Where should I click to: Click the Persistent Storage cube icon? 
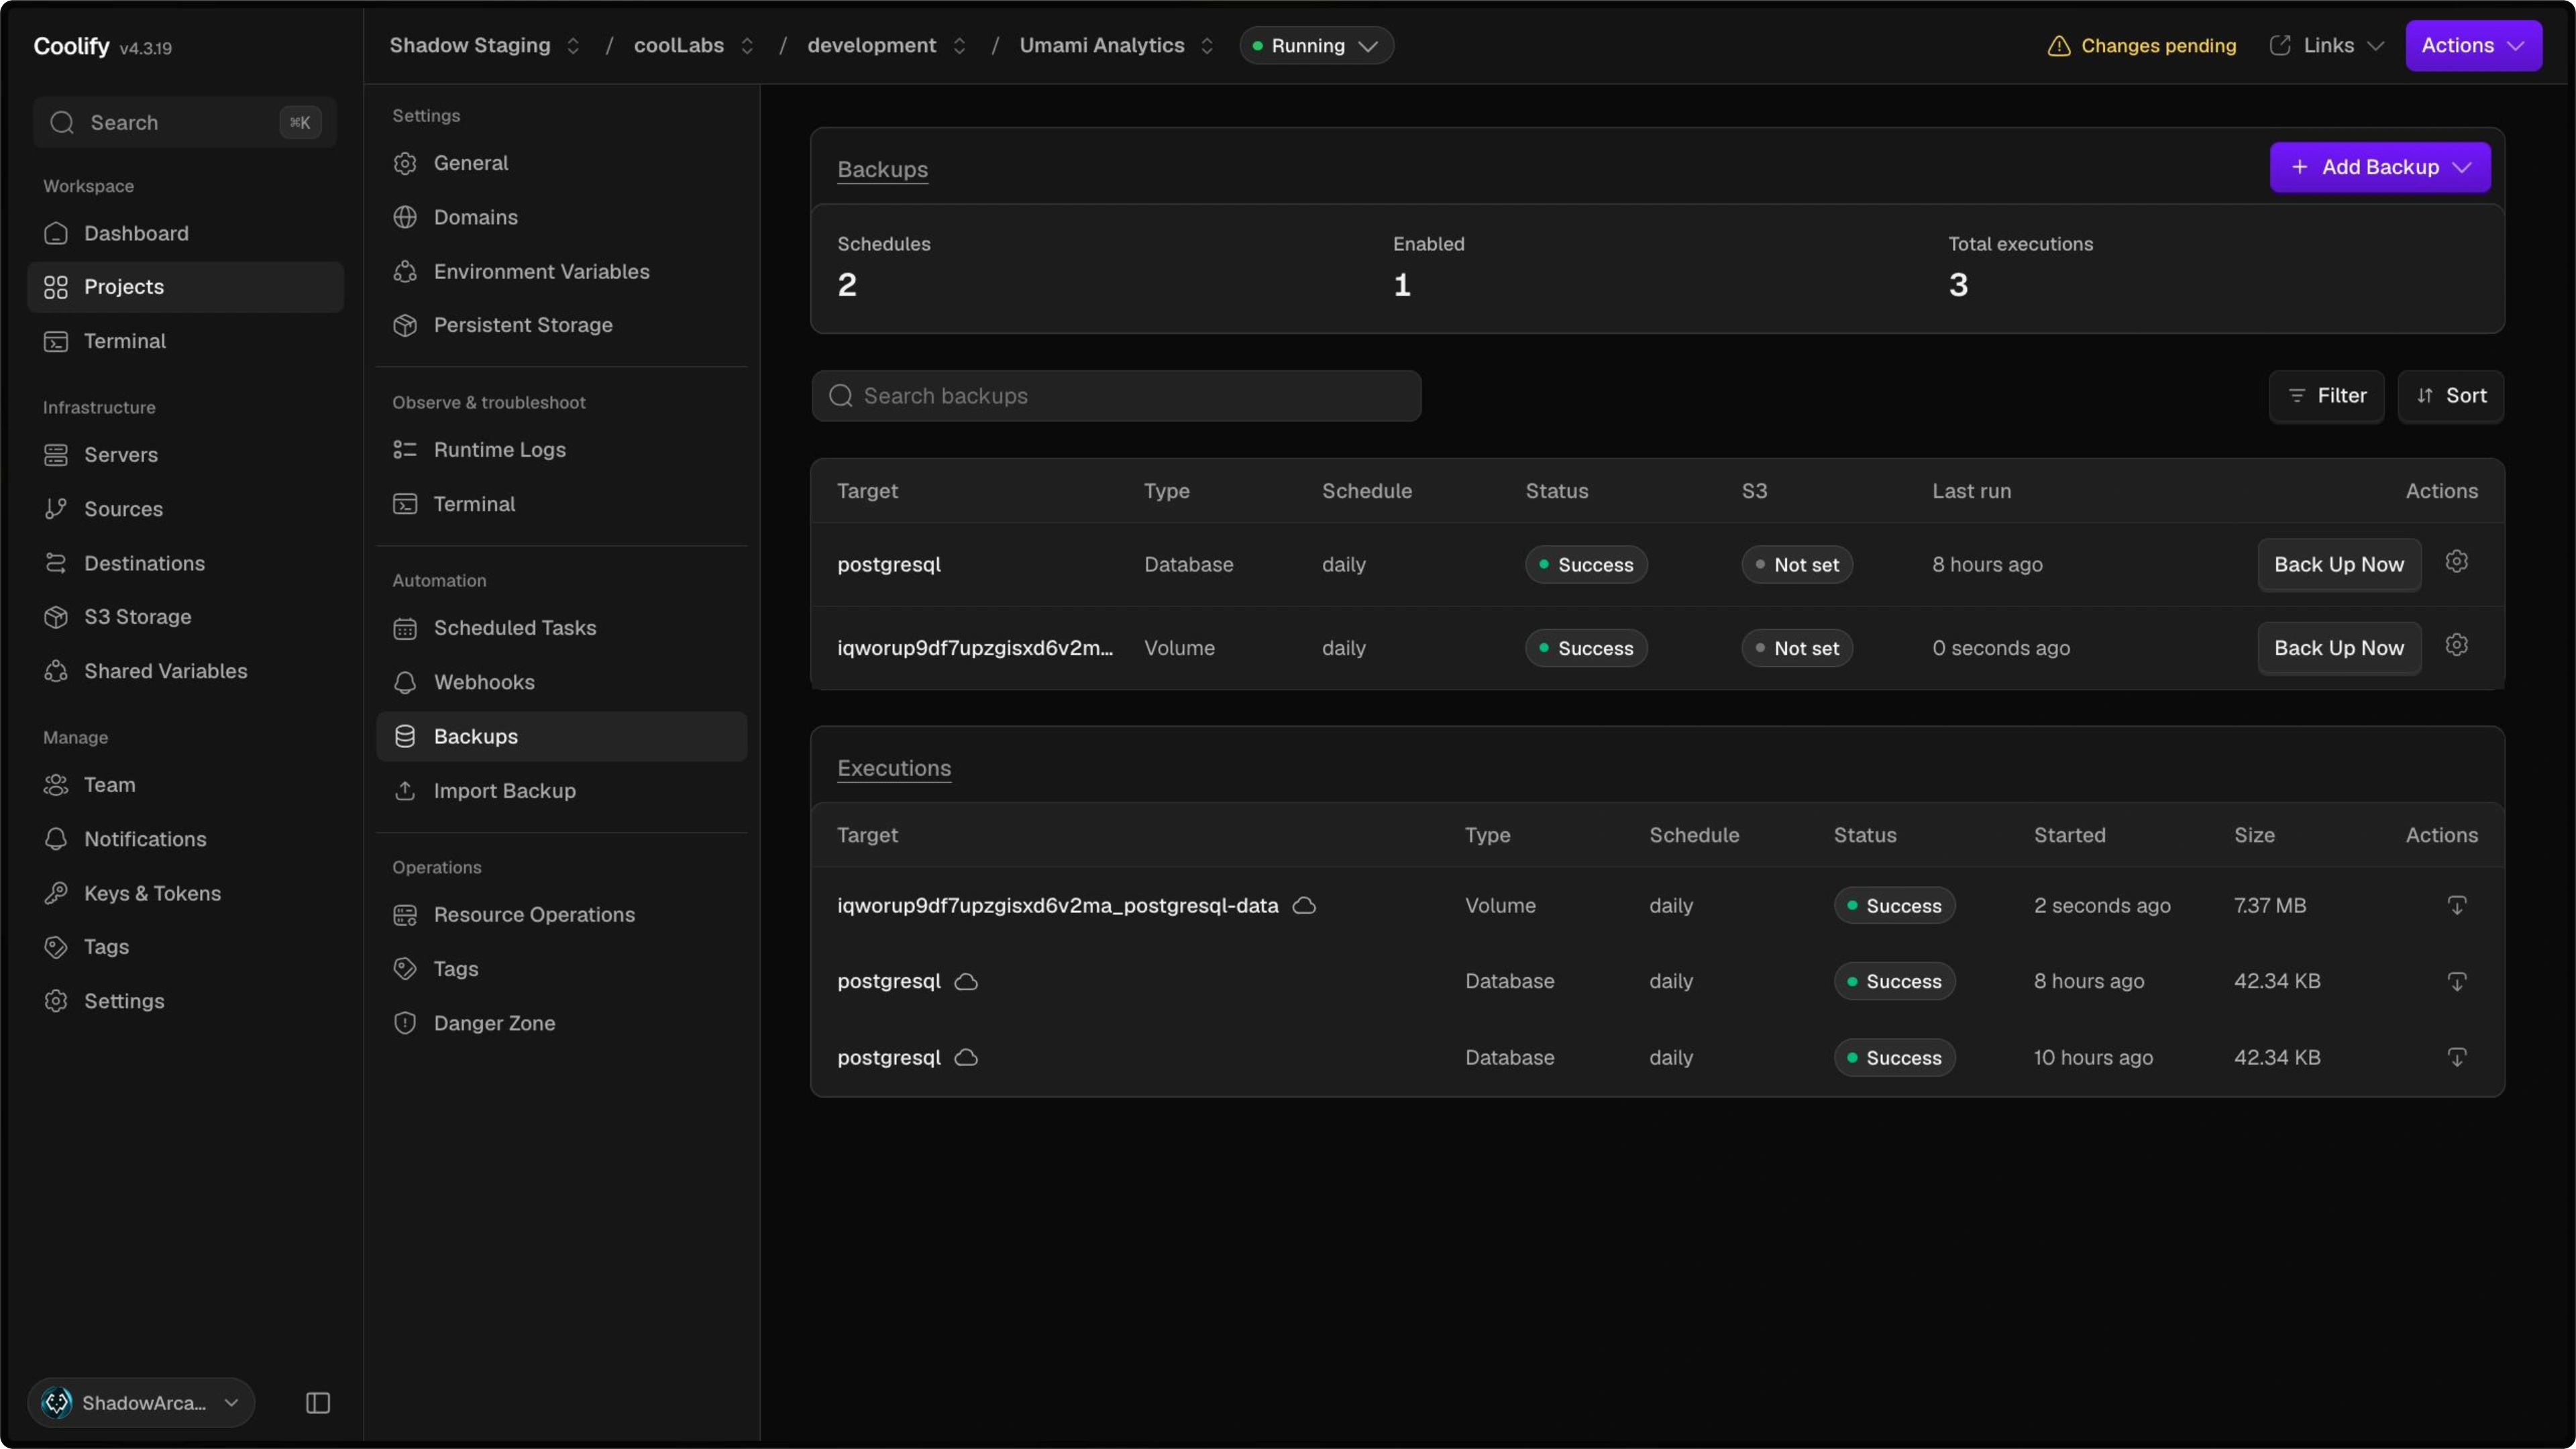click(x=405, y=325)
